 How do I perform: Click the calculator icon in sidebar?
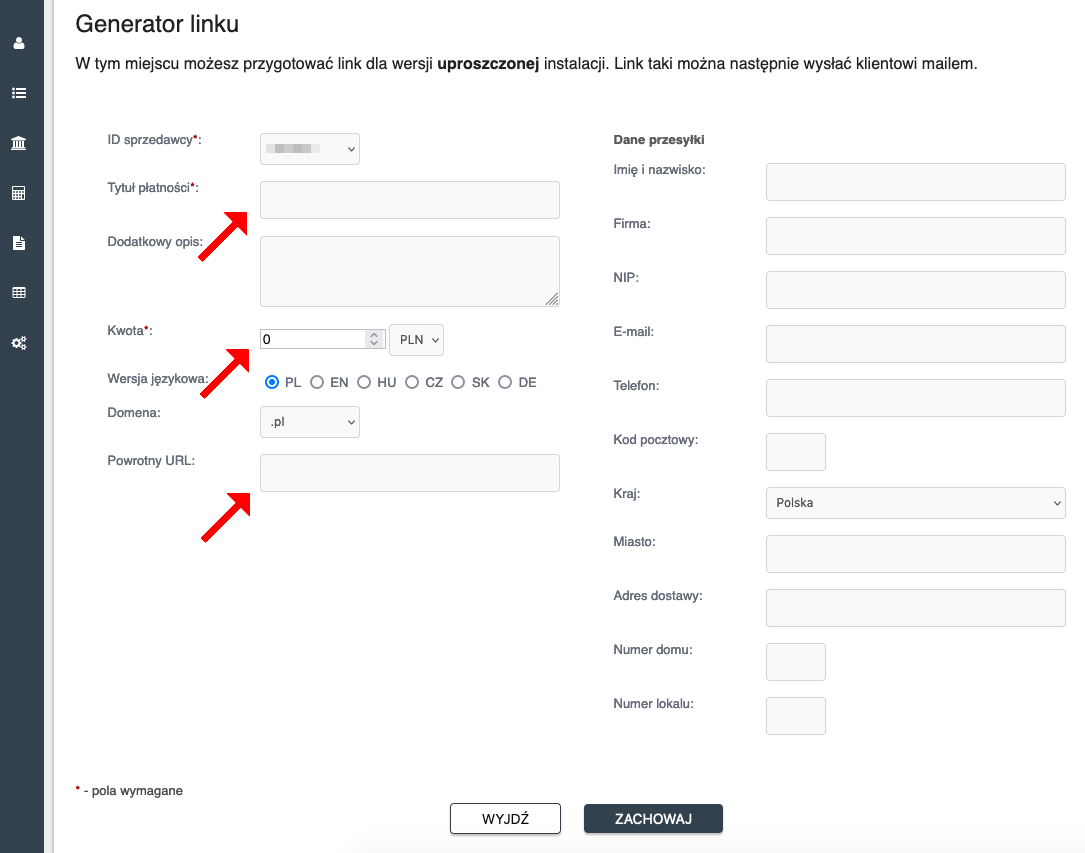pyautogui.click(x=20, y=192)
